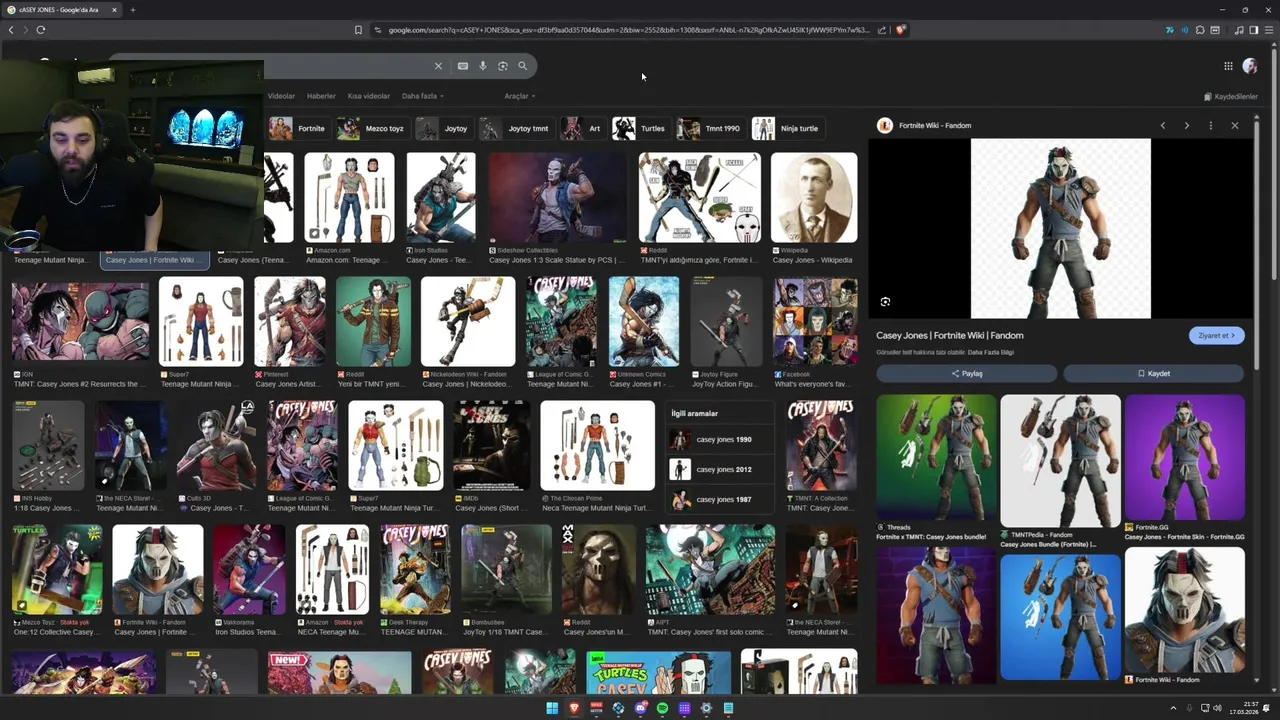Show the next image in the preview panel

[x=1187, y=126]
